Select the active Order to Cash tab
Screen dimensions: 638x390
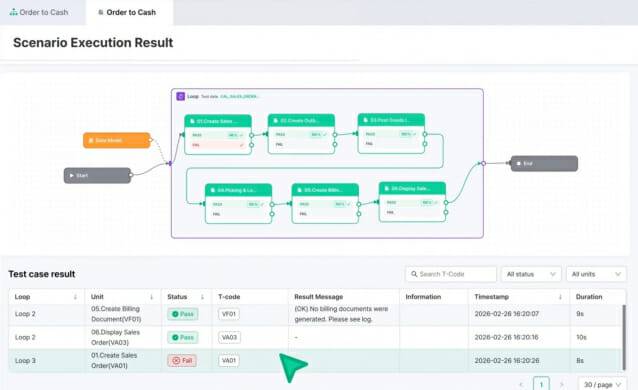[129, 12]
